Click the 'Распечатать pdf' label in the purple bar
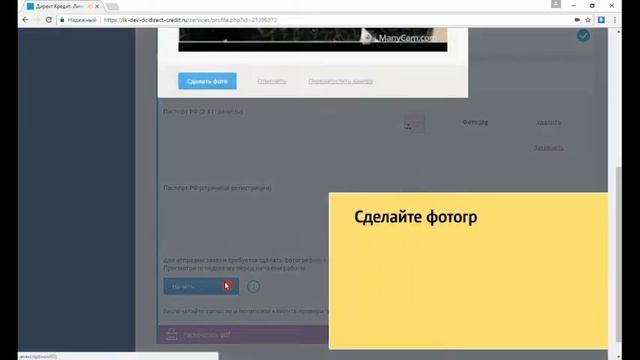This screenshot has width=640, height=360. click(207, 335)
